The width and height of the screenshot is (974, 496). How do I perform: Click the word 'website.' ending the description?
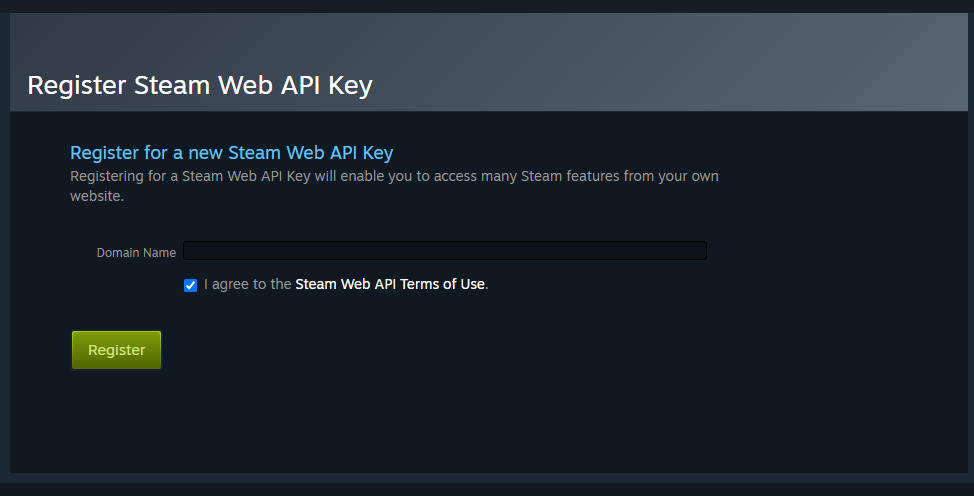(97, 196)
